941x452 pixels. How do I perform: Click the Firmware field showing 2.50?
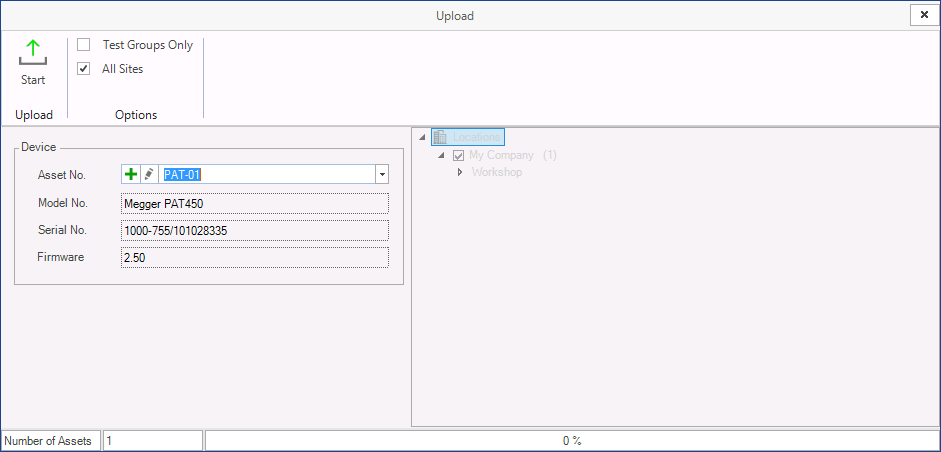(x=254, y=258)
